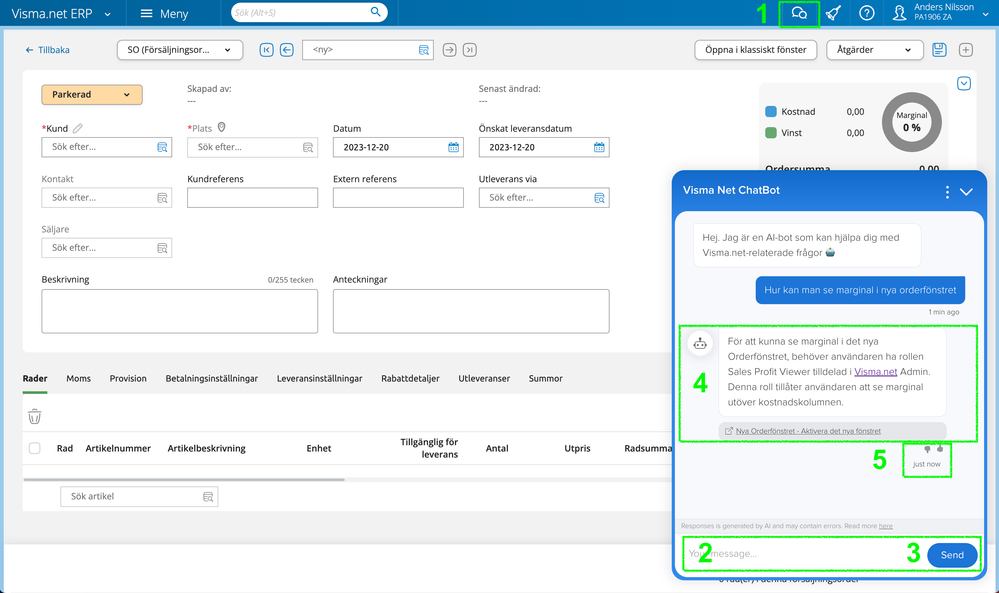Open the Plats lookup icon
The image size is (999, 593).
tap(308, 147)
